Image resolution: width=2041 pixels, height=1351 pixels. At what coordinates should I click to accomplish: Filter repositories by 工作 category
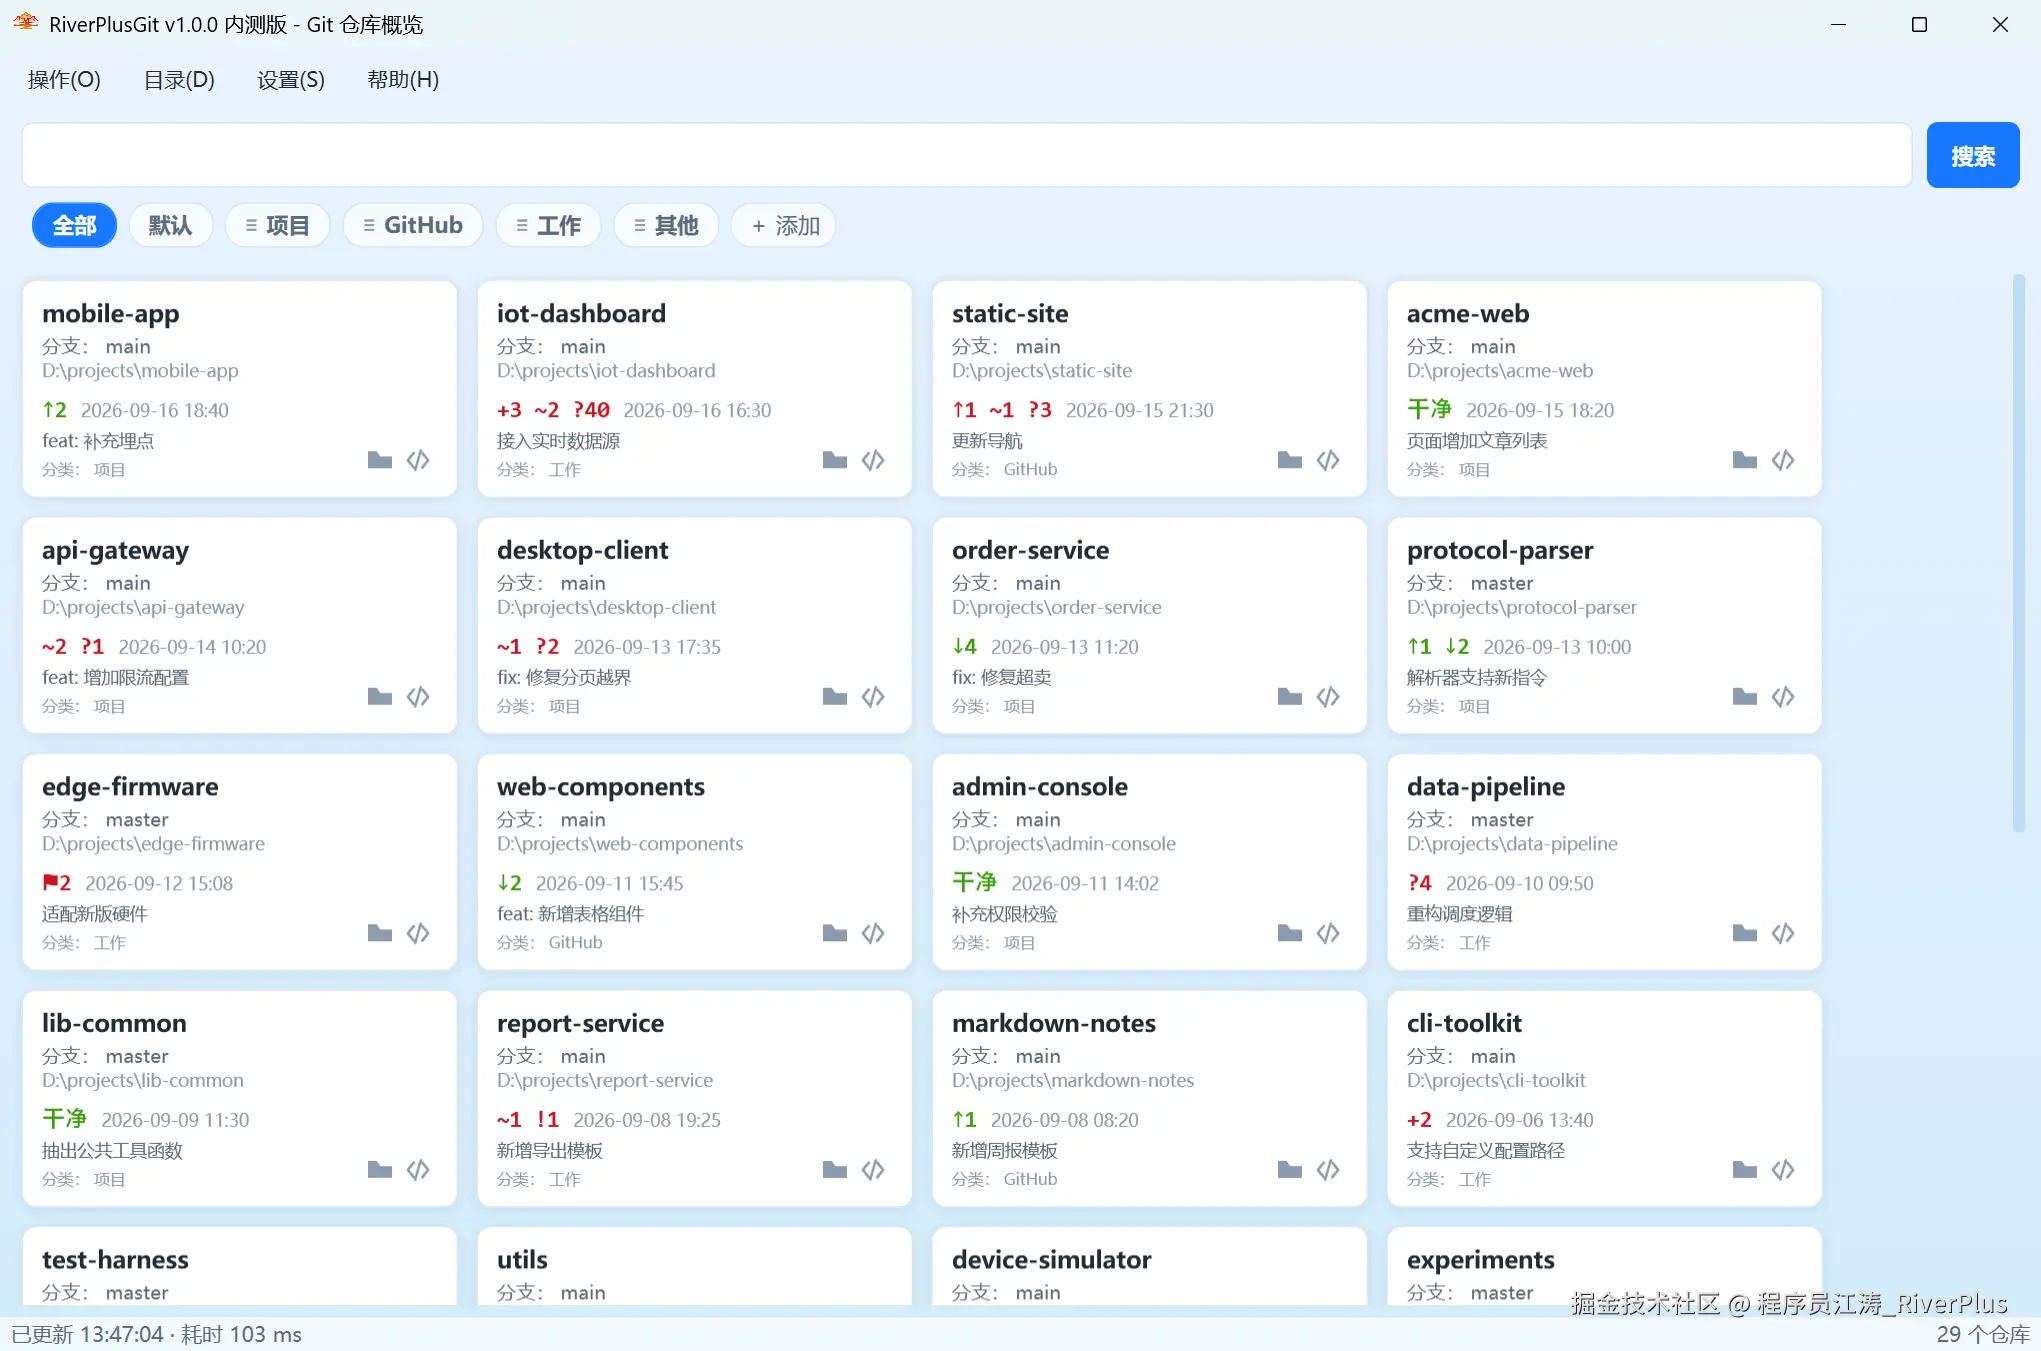548,226
